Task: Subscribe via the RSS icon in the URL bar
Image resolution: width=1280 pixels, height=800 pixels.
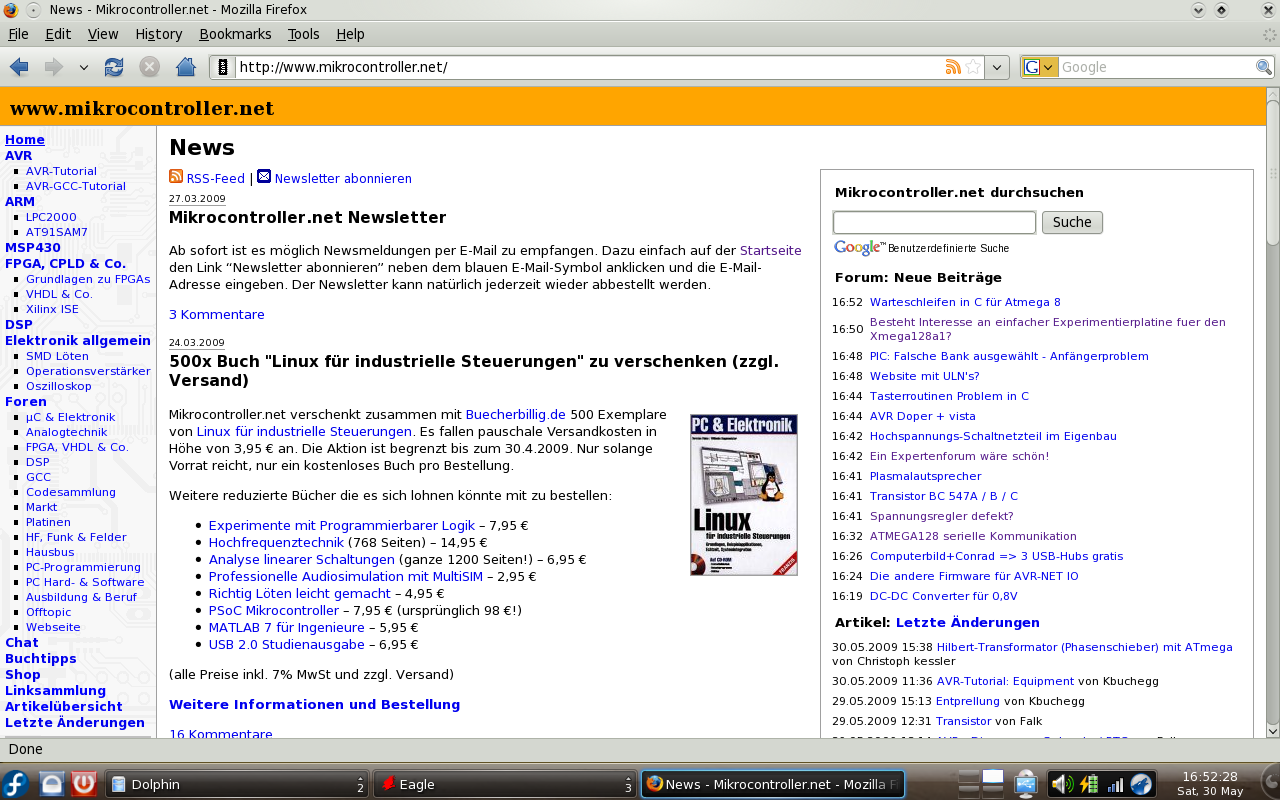Action: point(953,67)
